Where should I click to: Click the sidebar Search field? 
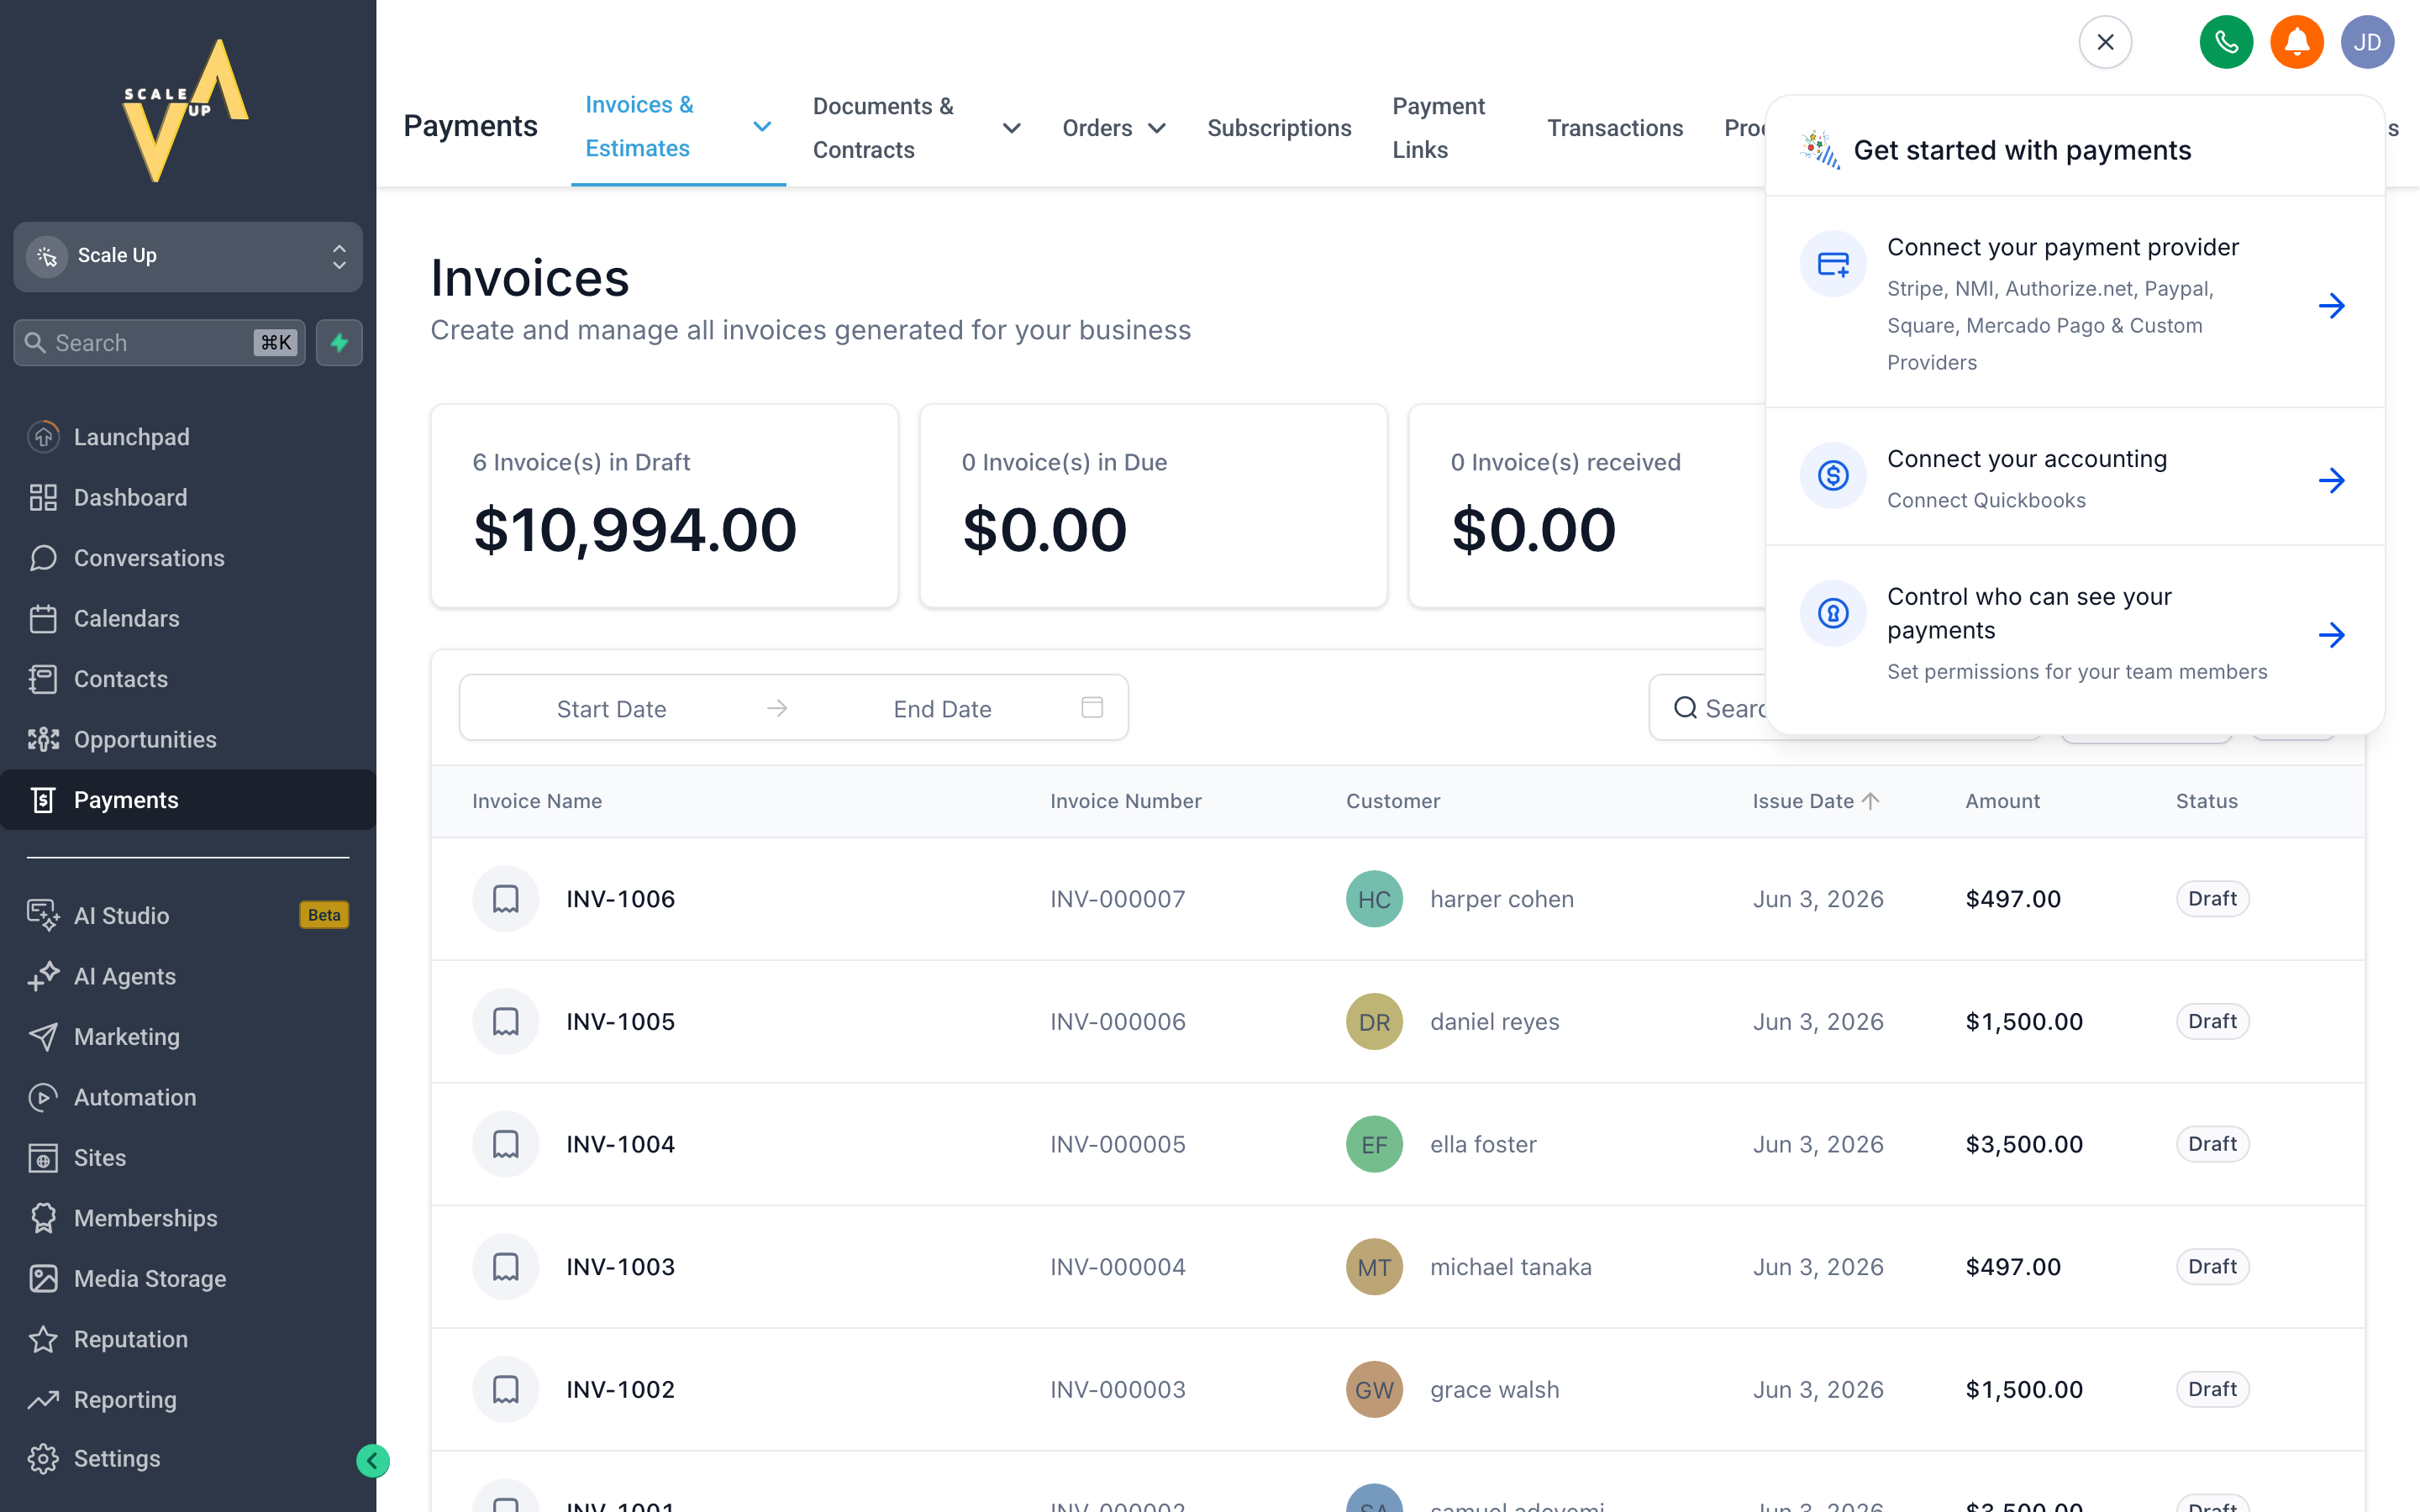(x=159, y=343)
